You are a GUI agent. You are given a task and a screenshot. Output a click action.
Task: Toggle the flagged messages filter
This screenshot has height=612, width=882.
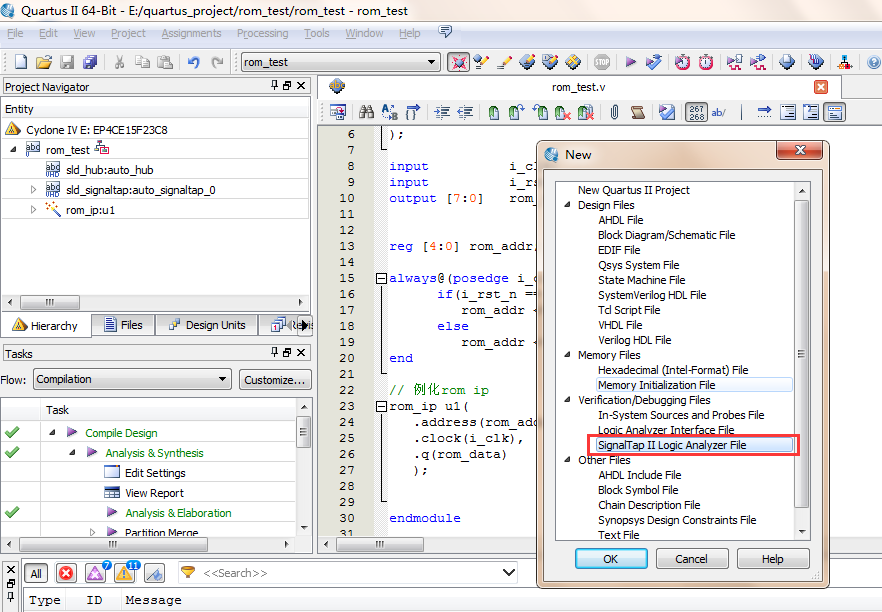[154, 573]
